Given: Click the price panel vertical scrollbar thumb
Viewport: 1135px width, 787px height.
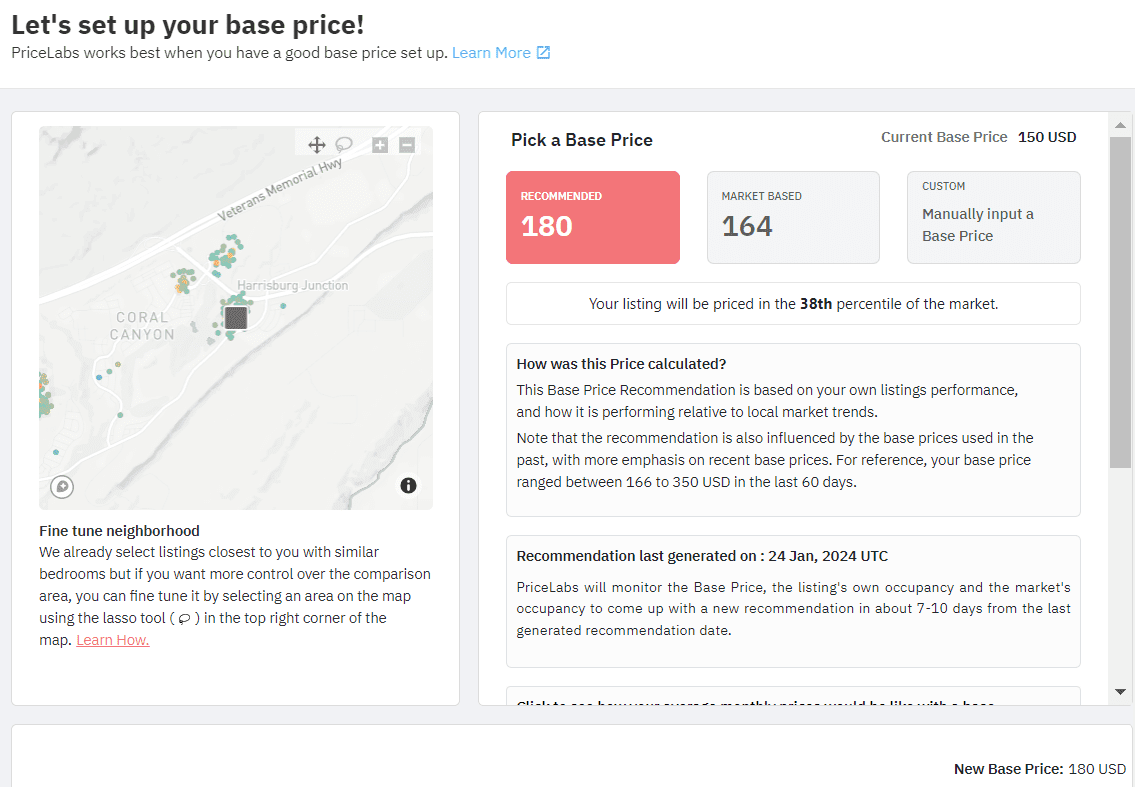Looking at the screenshot, I should point(1121,302).
